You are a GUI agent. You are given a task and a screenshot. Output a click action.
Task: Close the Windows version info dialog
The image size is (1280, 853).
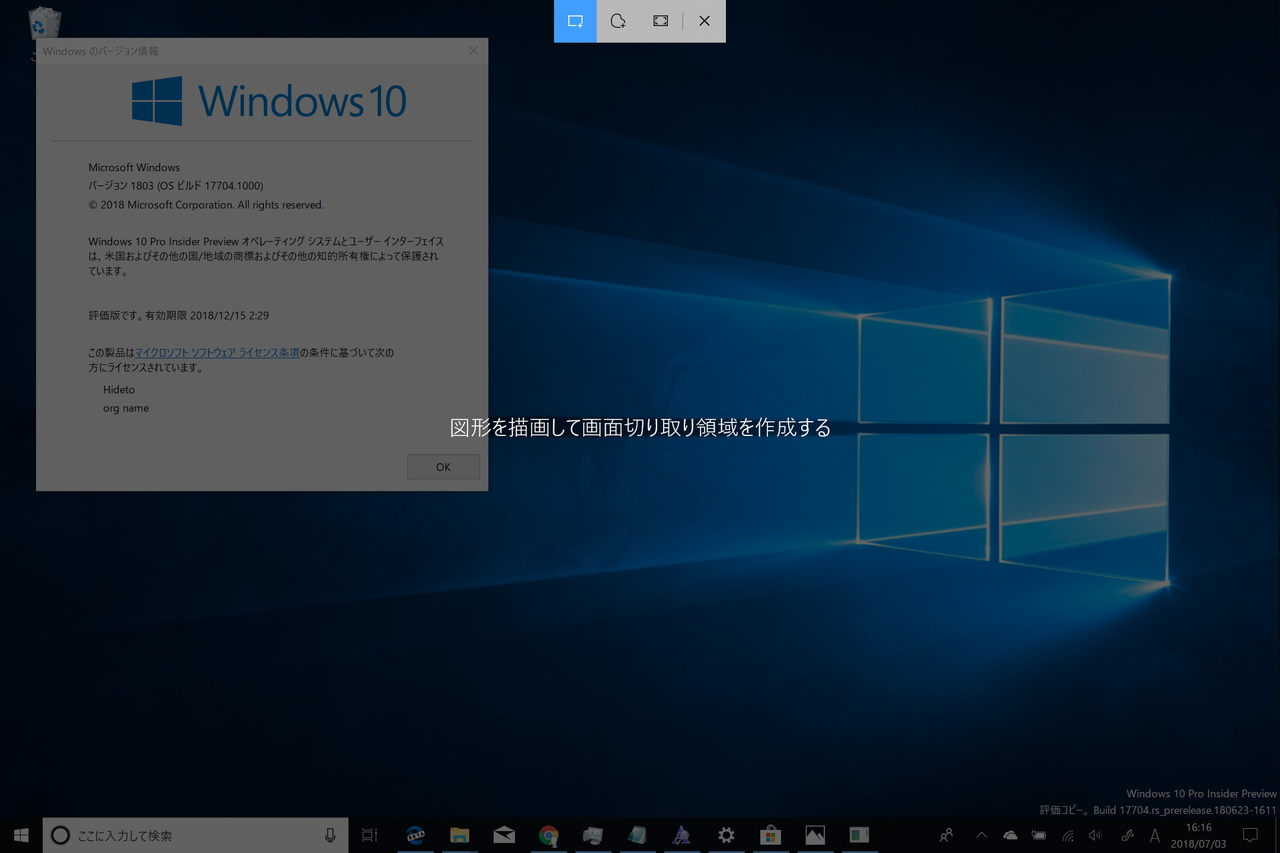coord(474,51)
